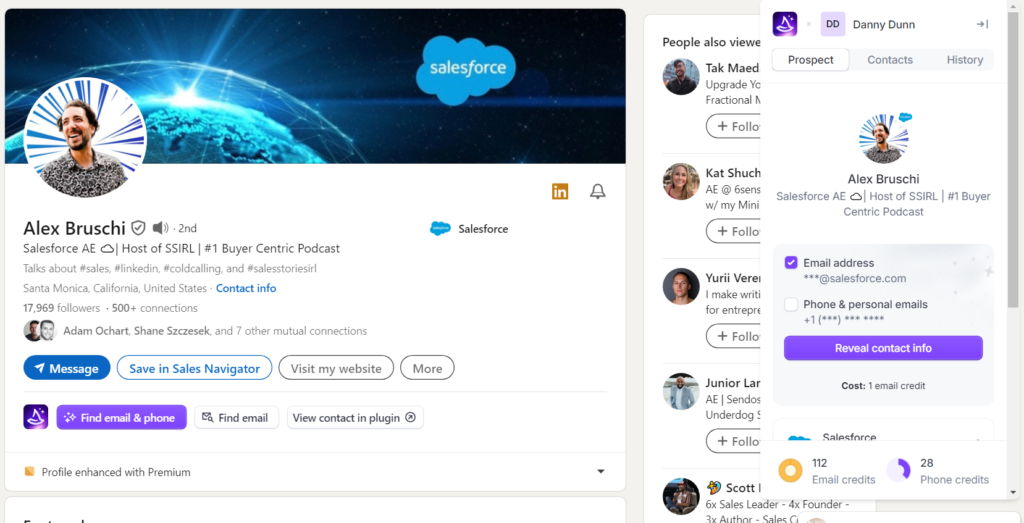
Task: Click the Premium badge icon in profile enhanced row
Action: pos(29,471)
